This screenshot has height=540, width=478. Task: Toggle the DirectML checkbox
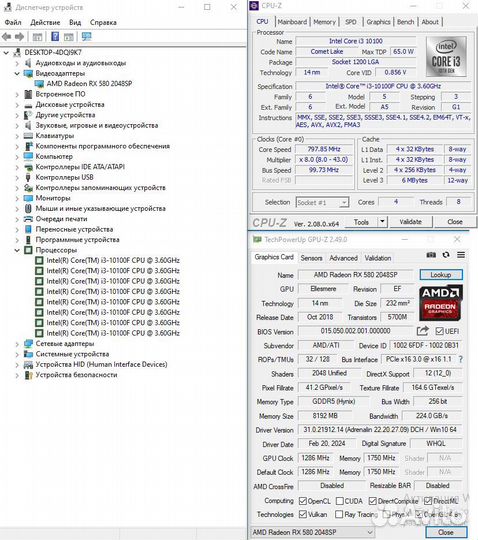428,501
